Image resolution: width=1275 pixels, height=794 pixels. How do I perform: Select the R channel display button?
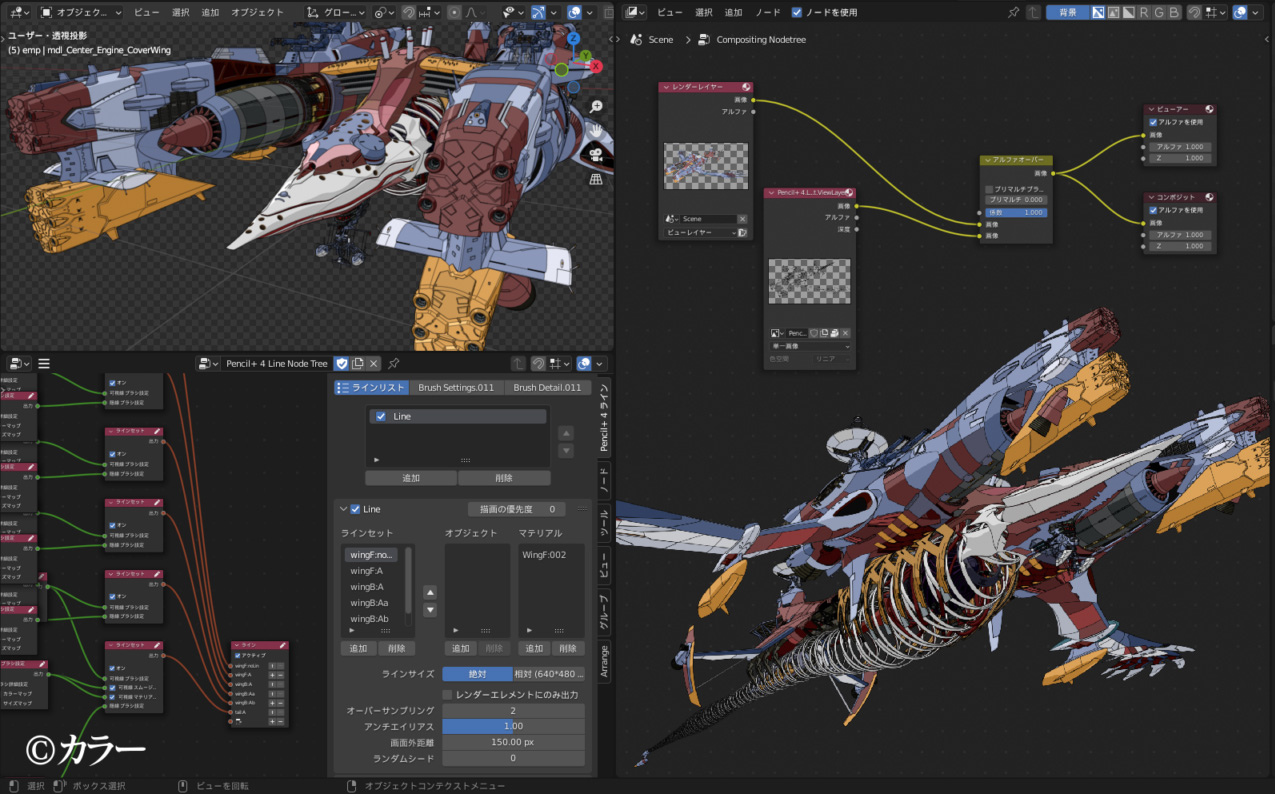click(x=1145, y=13)
